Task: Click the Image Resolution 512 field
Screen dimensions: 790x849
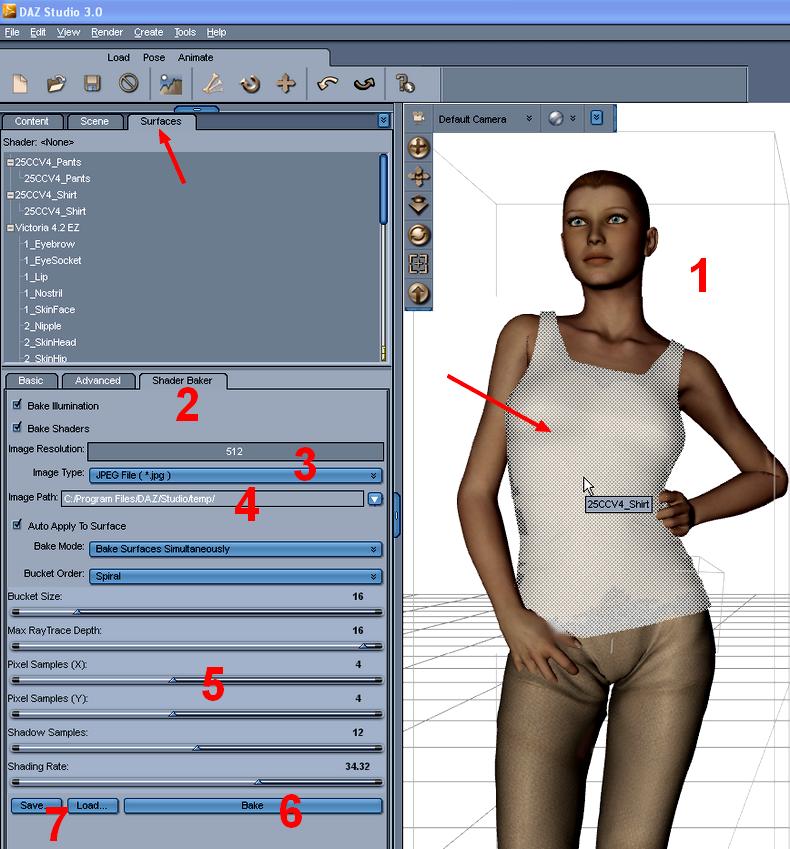Action: pos(236,452)
